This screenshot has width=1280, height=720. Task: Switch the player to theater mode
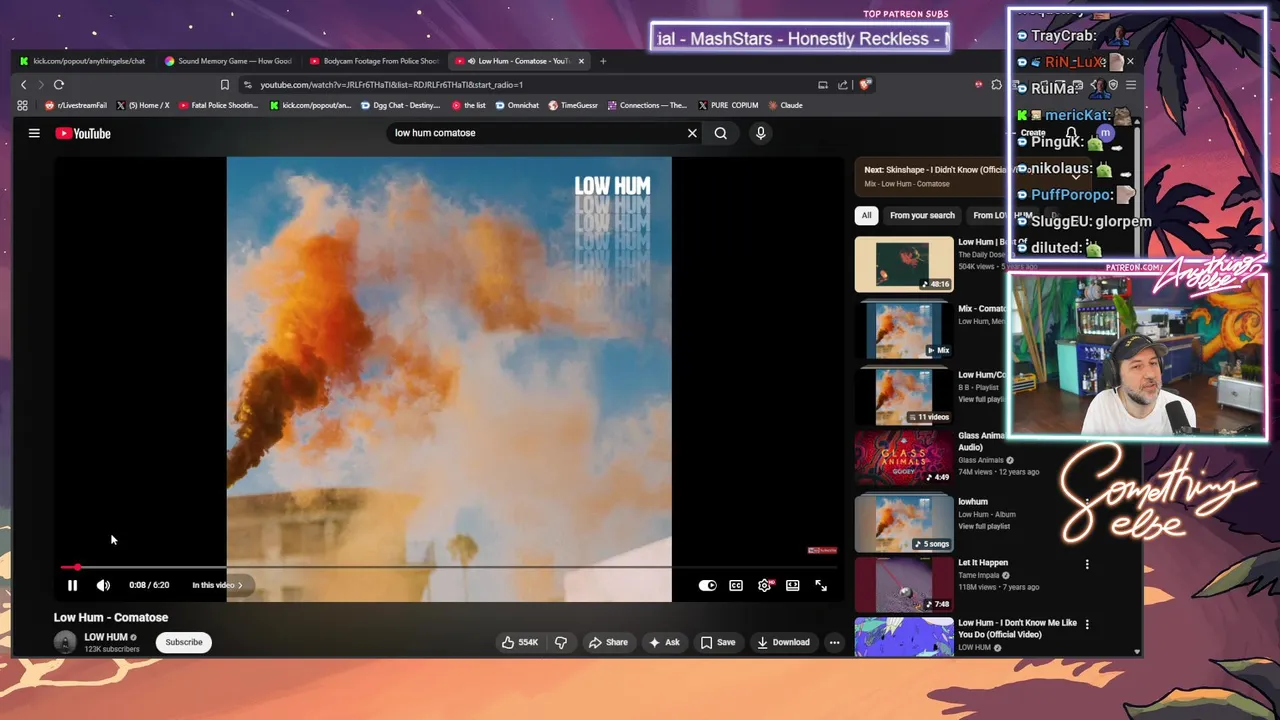click(x=793, y=586)
